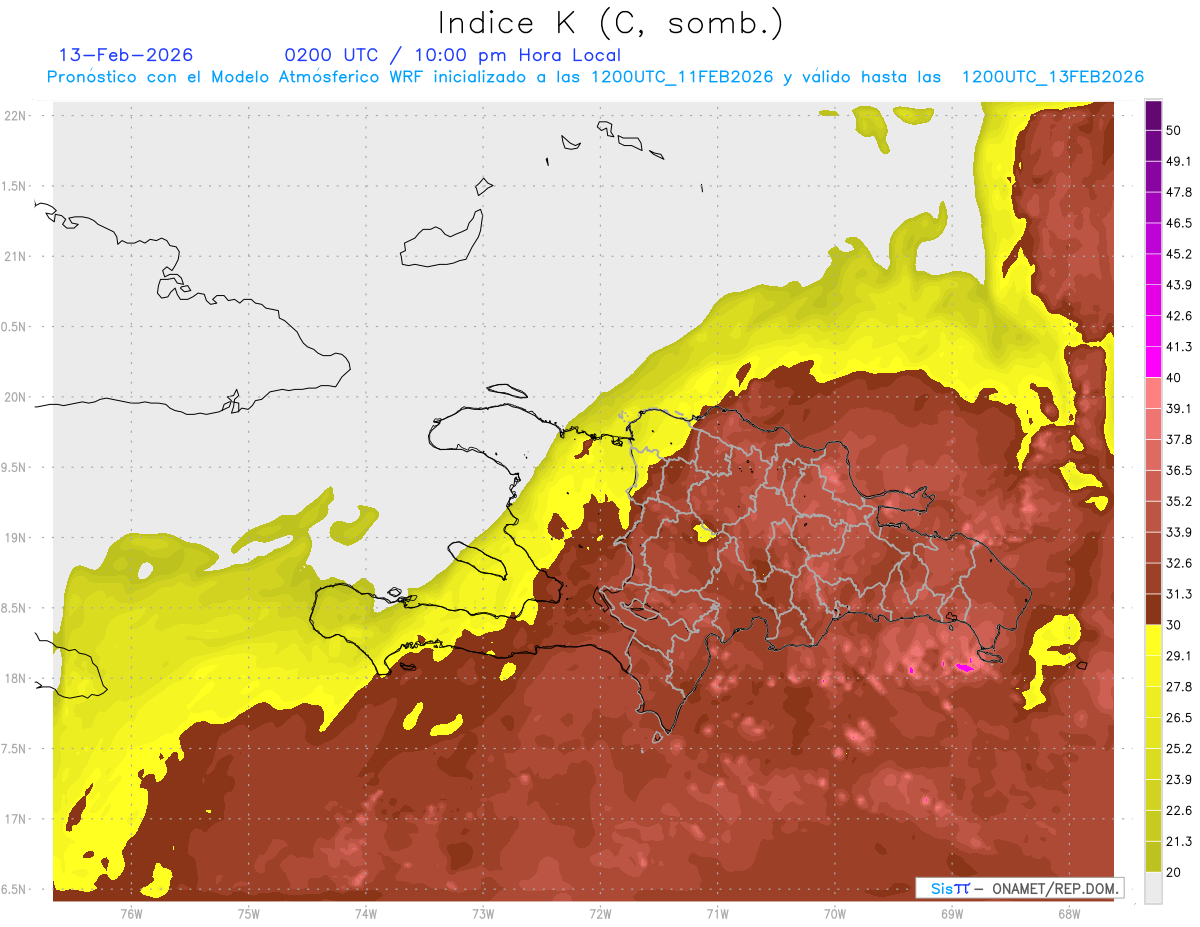Click the forecast end stamp "1200UTC_13FEB2026"

pyautogui.click(x=1052, y=77)
